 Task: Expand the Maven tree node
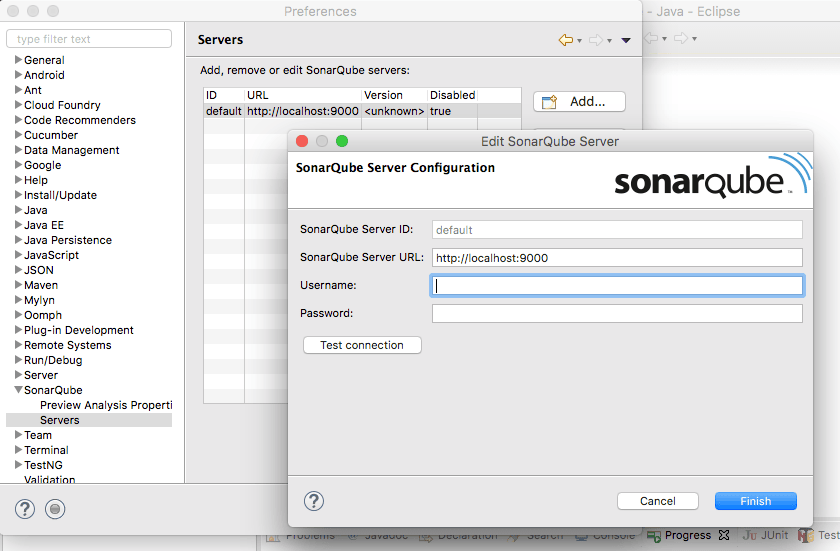(x=18, y=284)
